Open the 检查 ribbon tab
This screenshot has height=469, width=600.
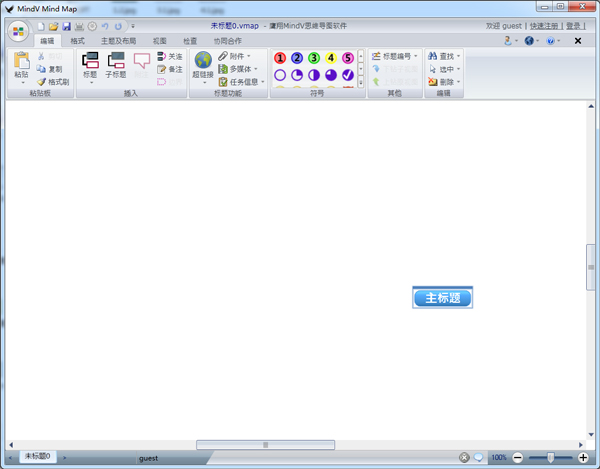coord(190,41)
